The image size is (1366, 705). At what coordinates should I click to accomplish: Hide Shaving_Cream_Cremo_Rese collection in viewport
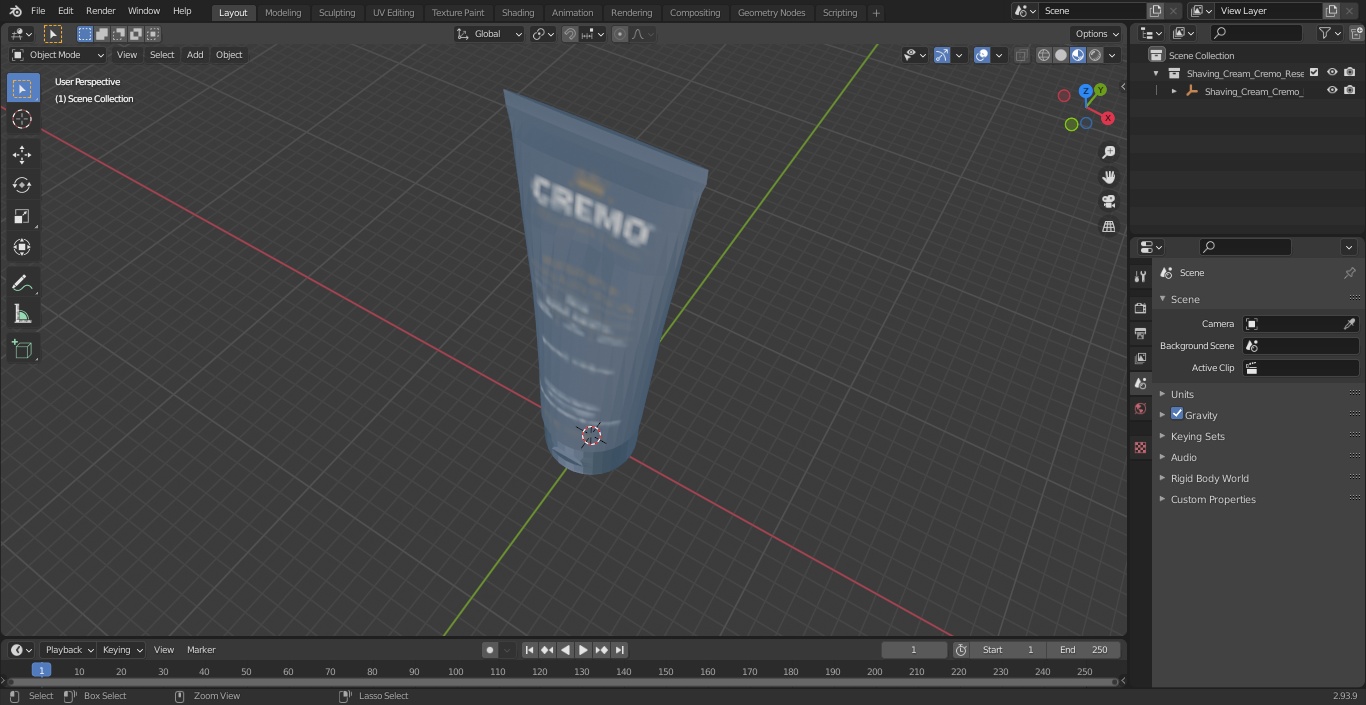click(x=1332, y=73)
